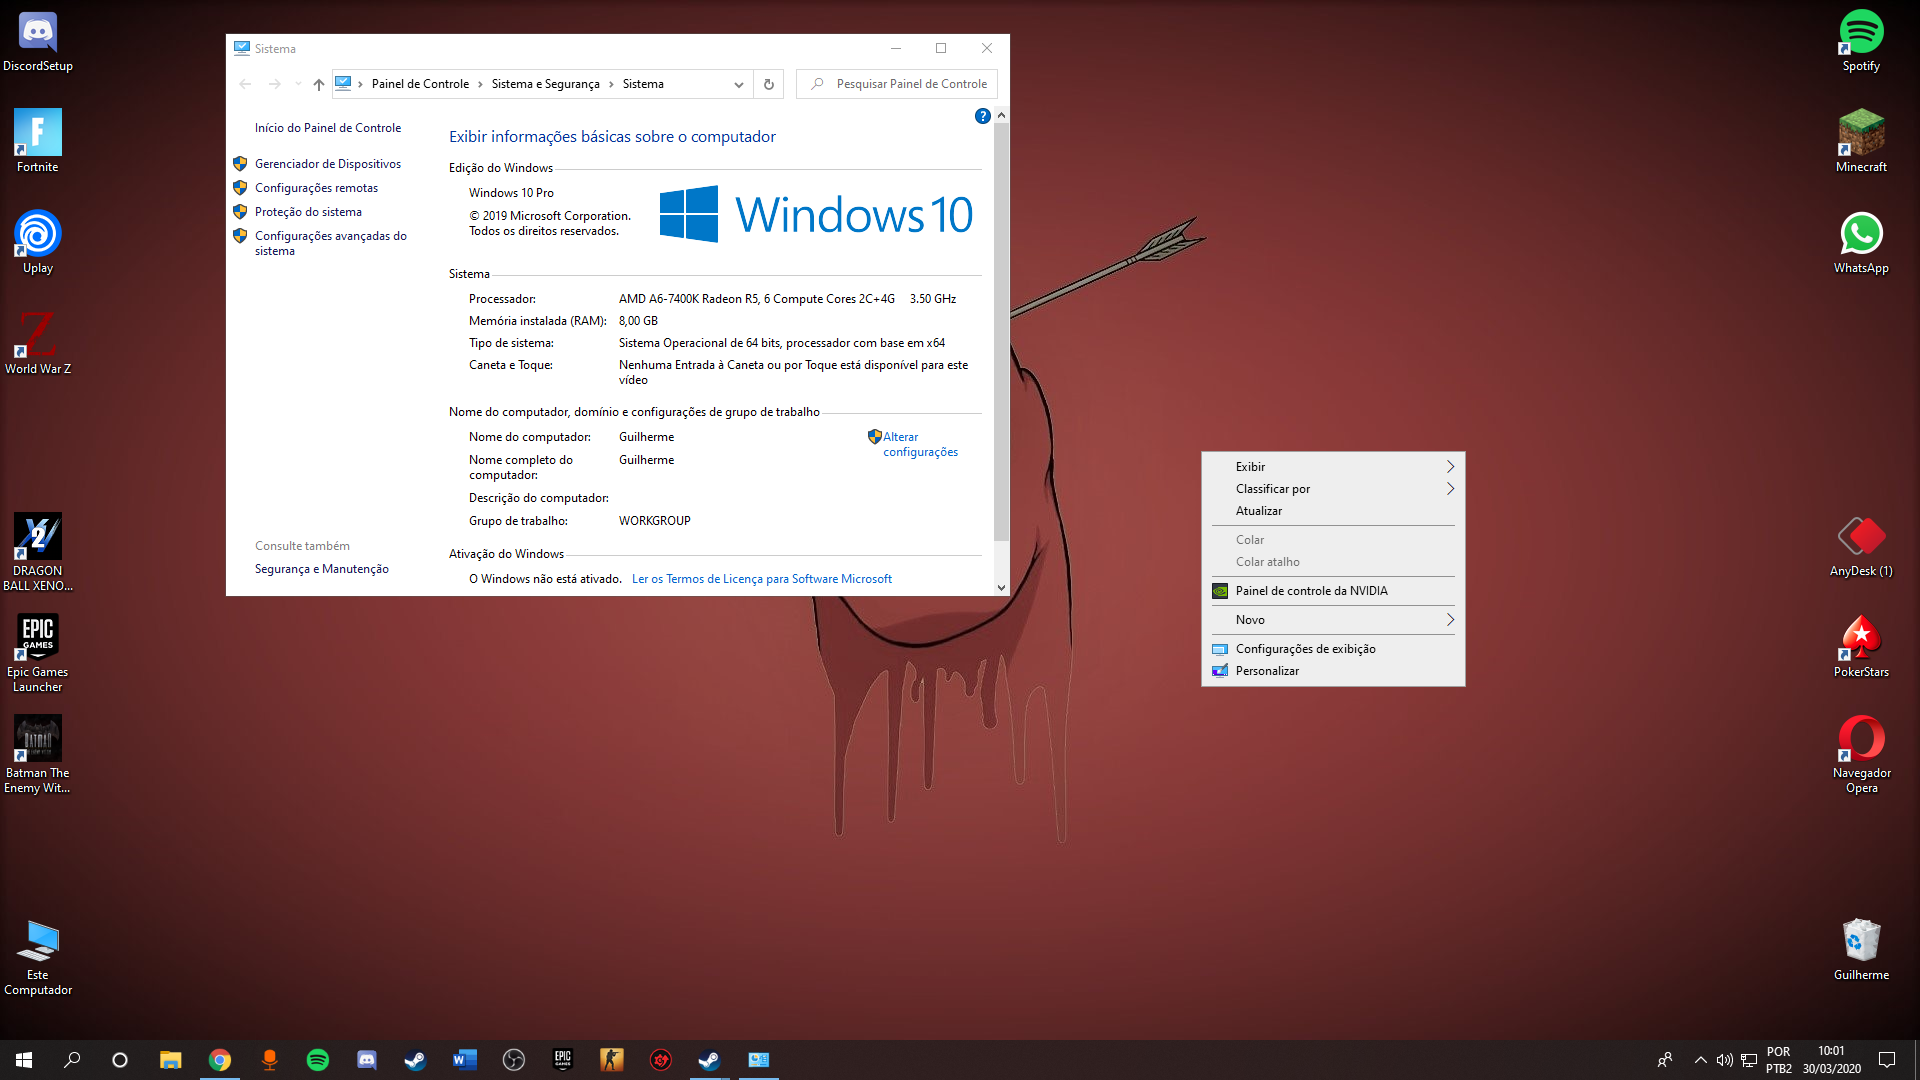
Task: Open Segurança e Manutenção link
Action: [322, 569]
